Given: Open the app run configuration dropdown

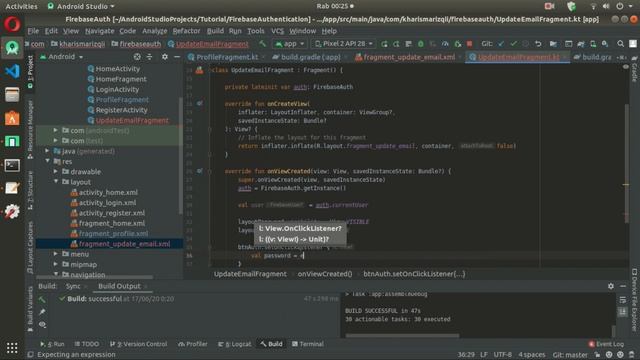Looking at the screenshot, I should point(290,44).
